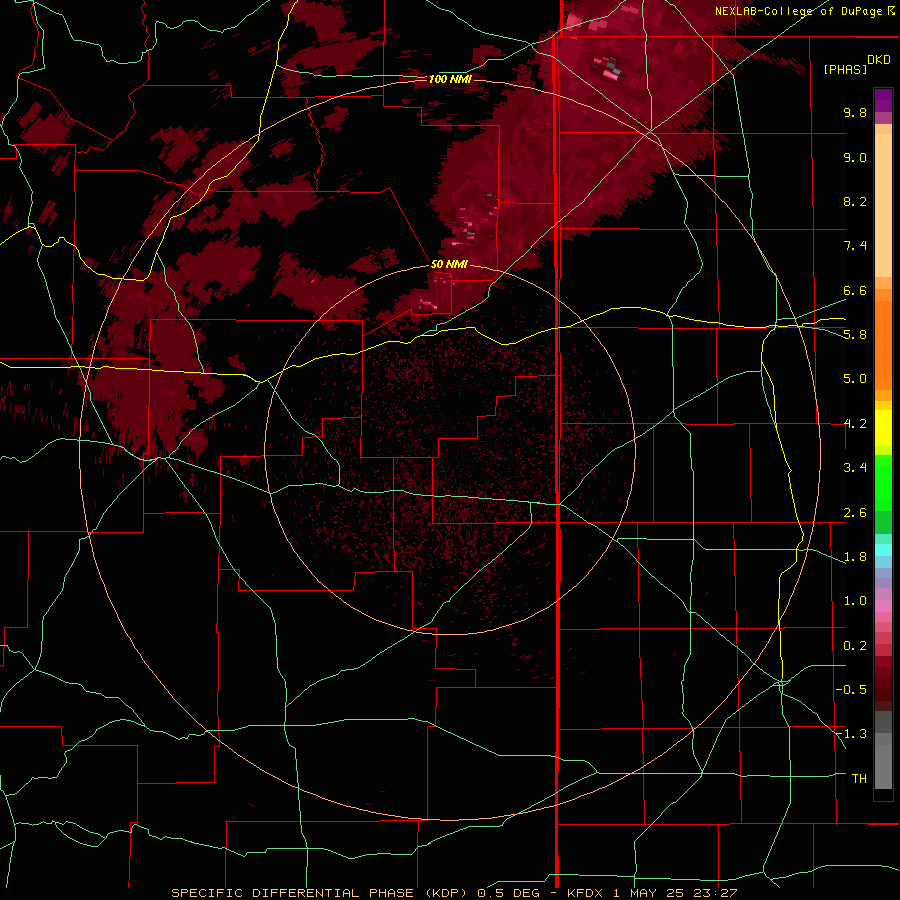Pick the cyan band of the color scale
The height and width of the screenshot is (900, 900).
point(883,550)
